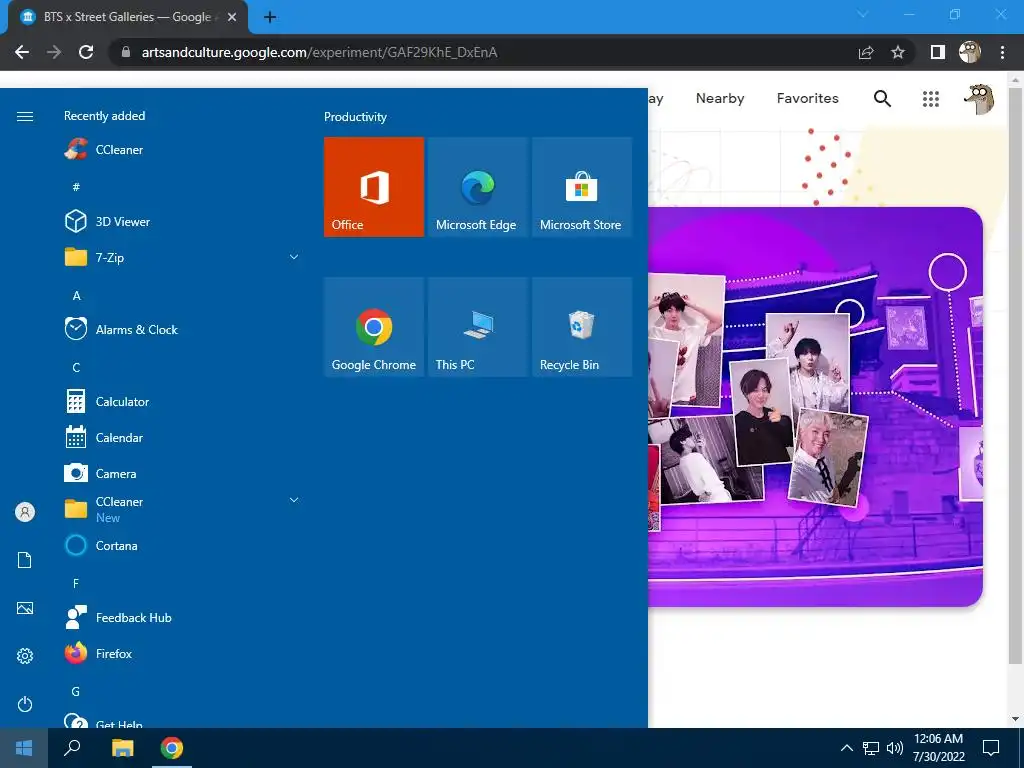Select the BTS x Street Galleries tab

[x=128, y=17]
